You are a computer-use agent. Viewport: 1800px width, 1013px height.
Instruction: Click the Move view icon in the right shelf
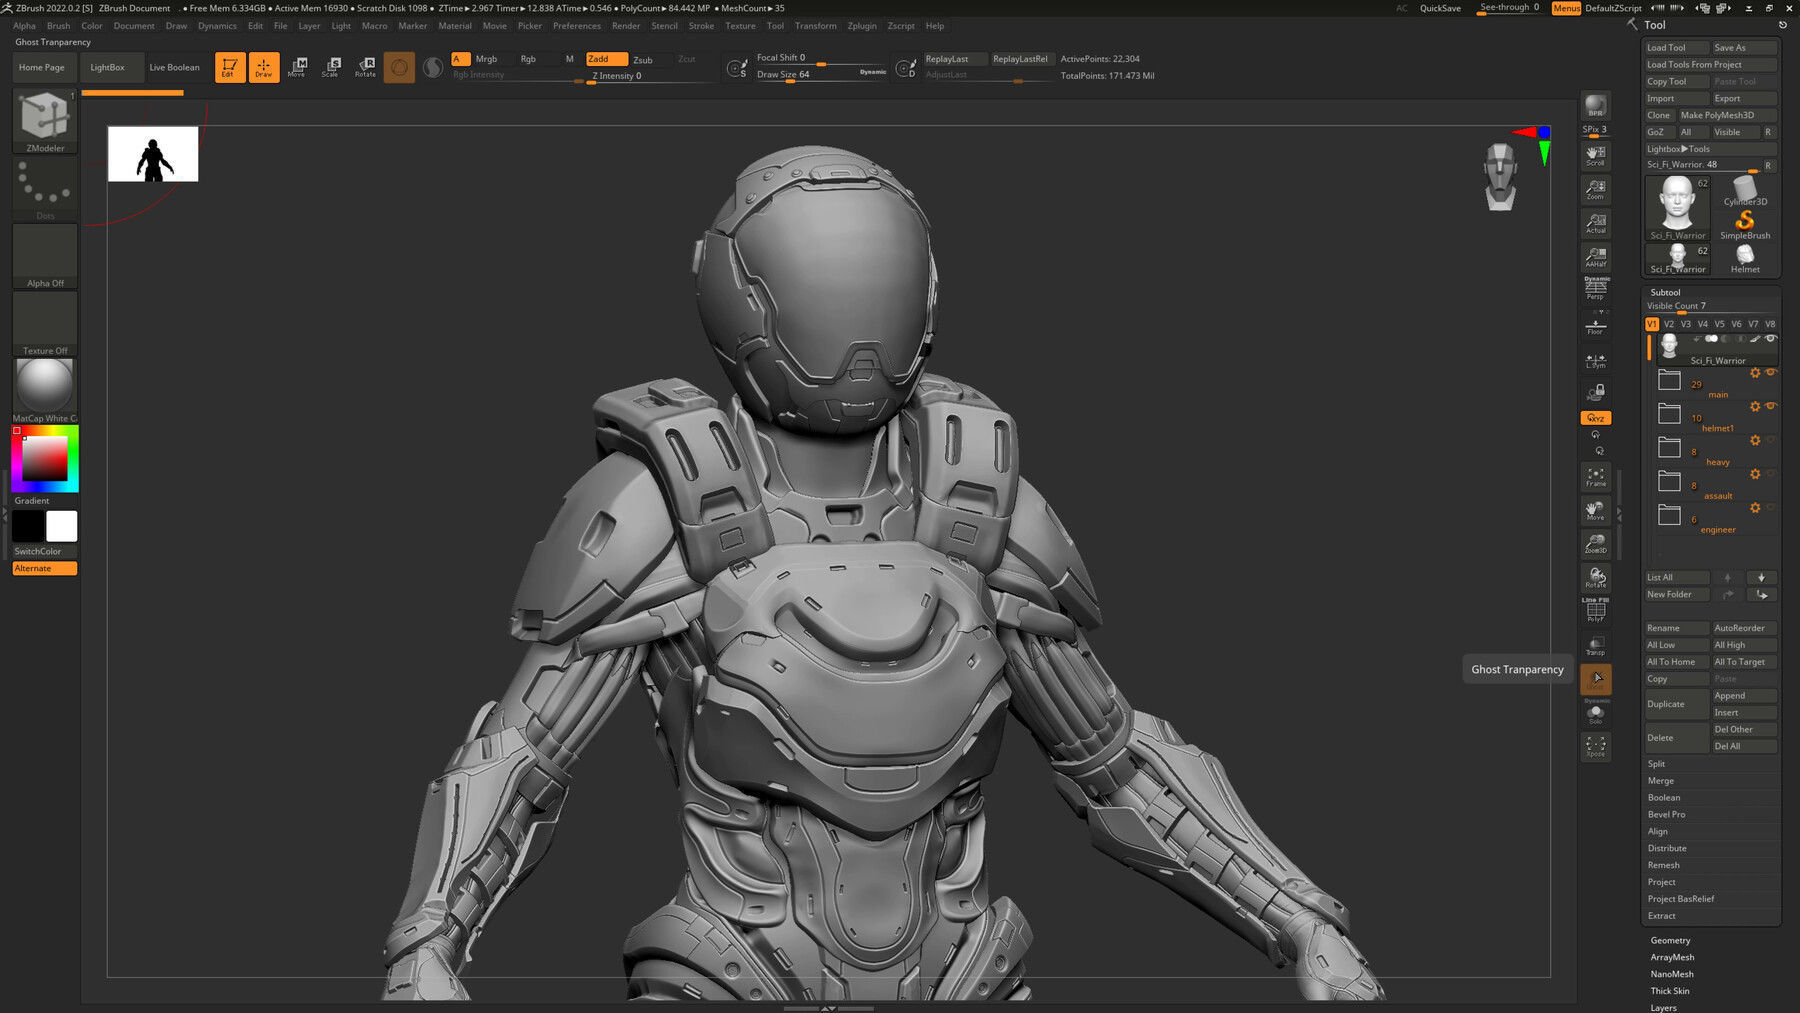tap(1596, 510)
